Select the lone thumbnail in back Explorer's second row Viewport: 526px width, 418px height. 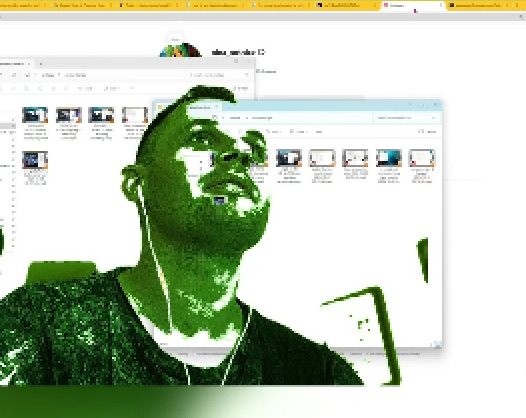point(35,160)
